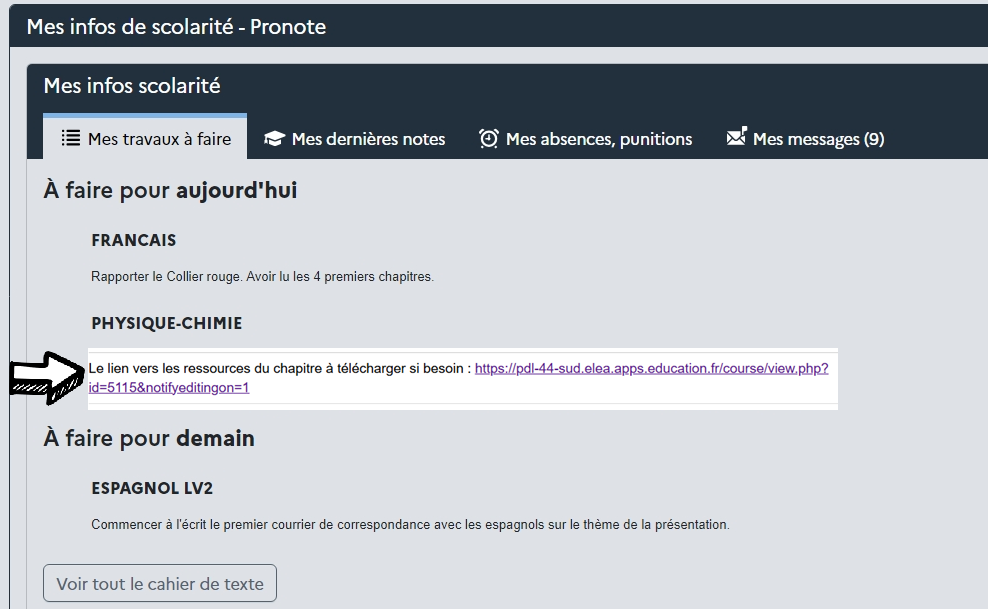Click the Spanish correspondence homework description
The image size is (988, 609).
pyautogui.click(x=410, y=524)
